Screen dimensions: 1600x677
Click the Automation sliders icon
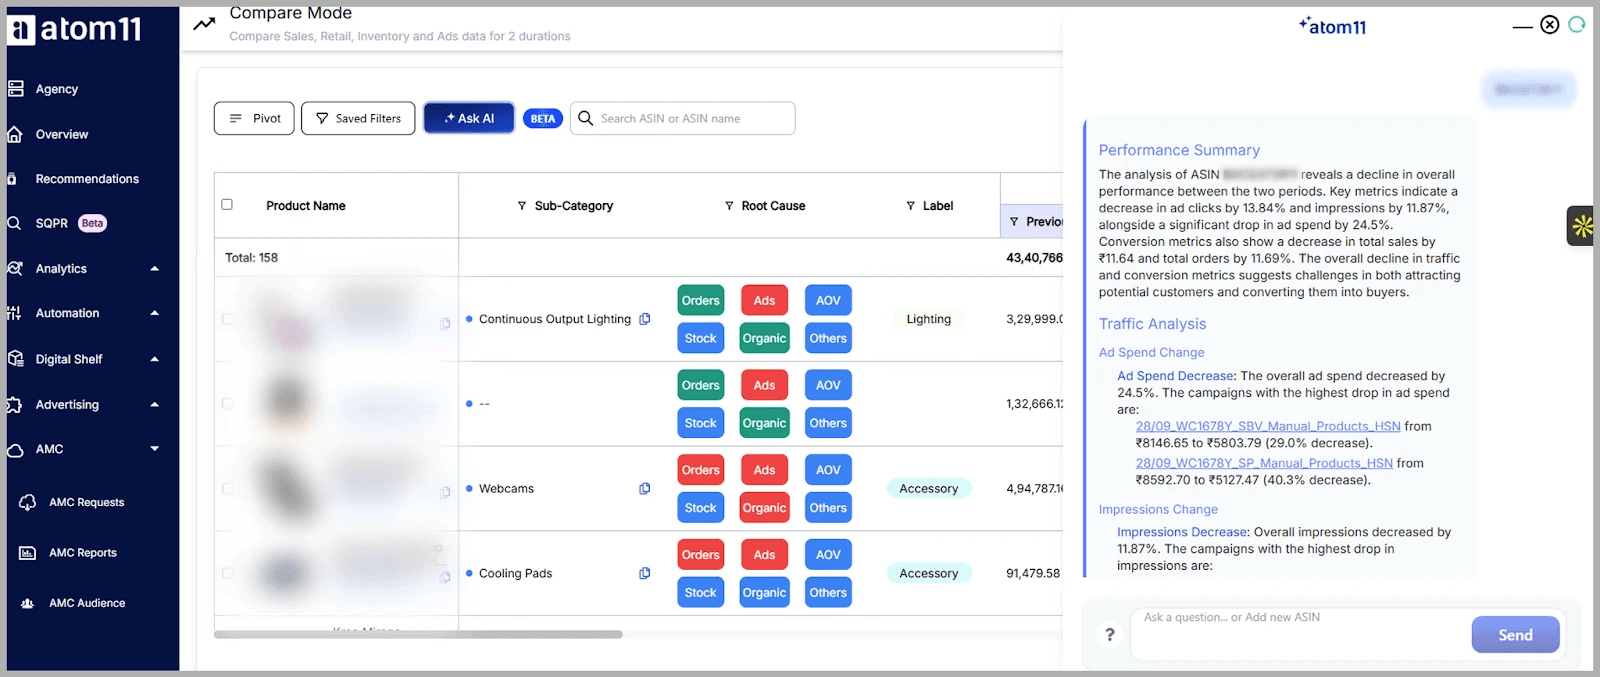coord(14,313)
